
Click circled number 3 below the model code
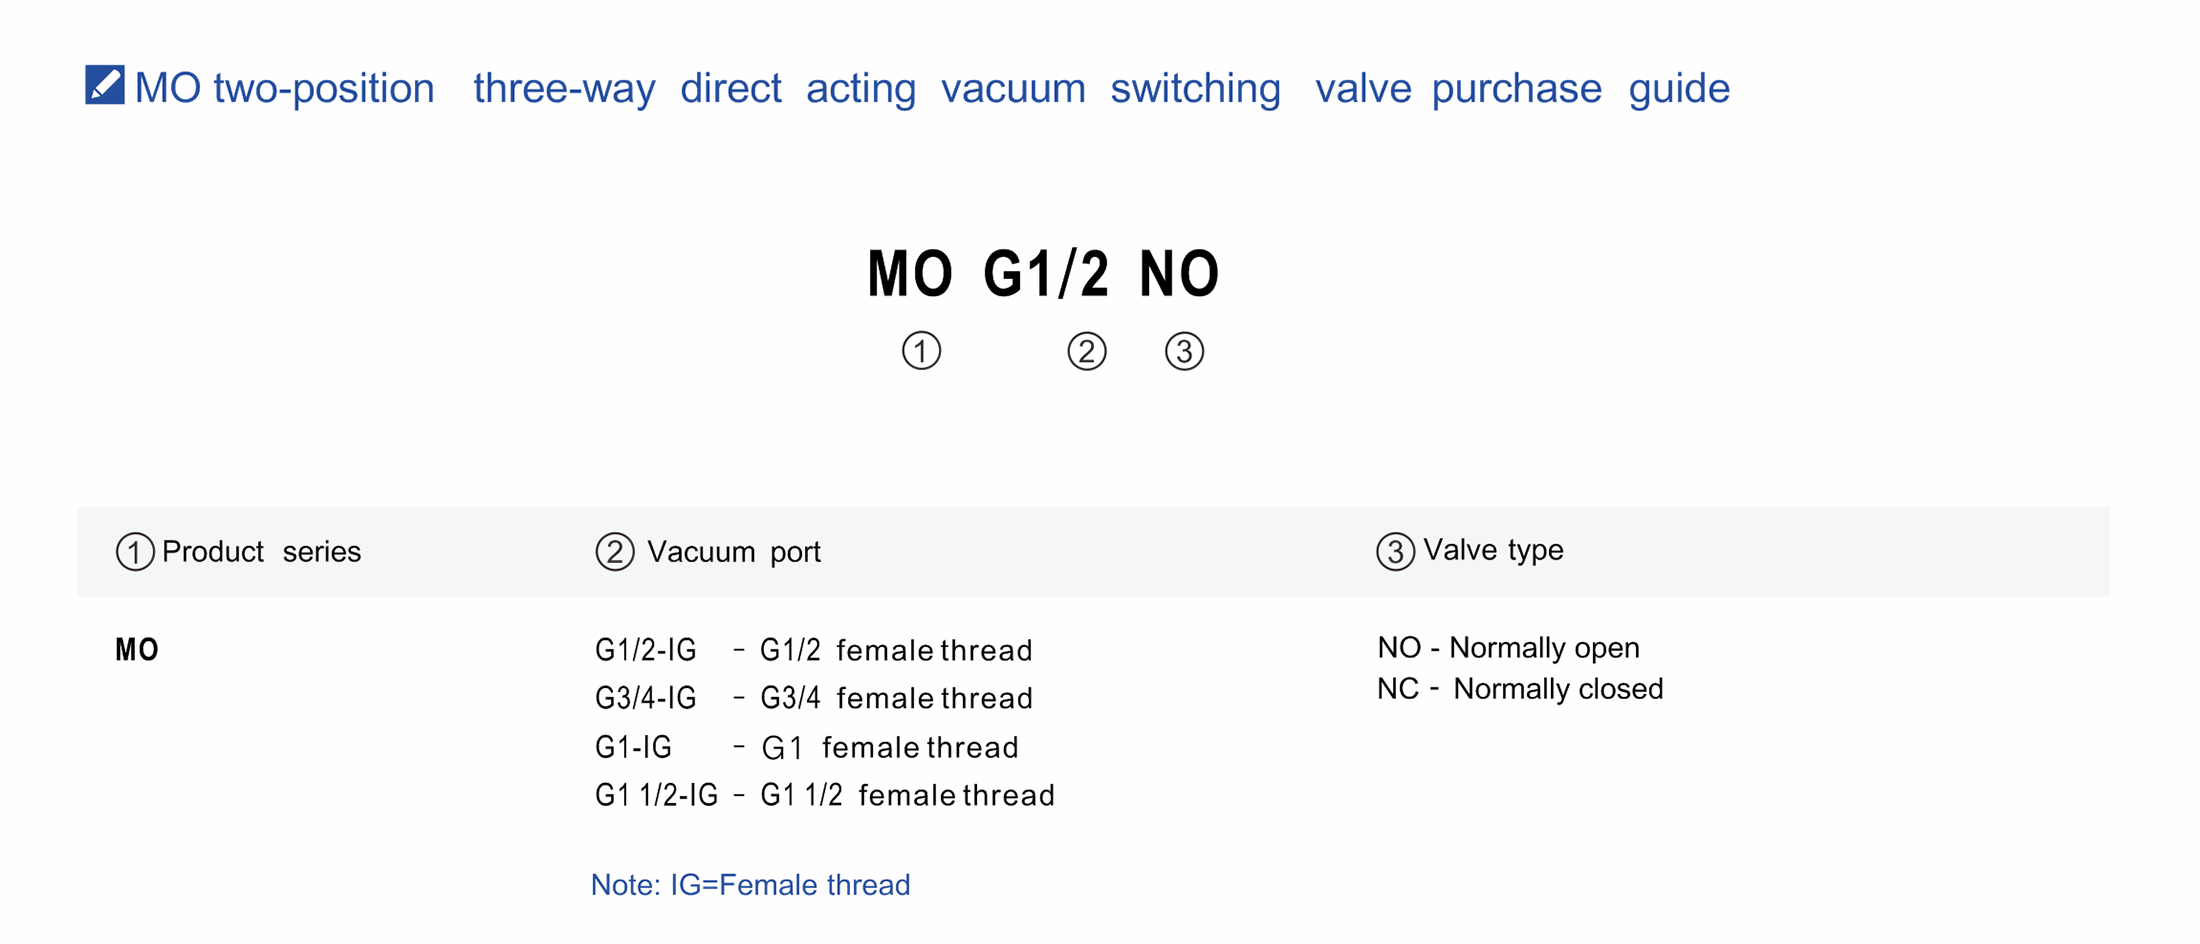tap(1184, 351)
